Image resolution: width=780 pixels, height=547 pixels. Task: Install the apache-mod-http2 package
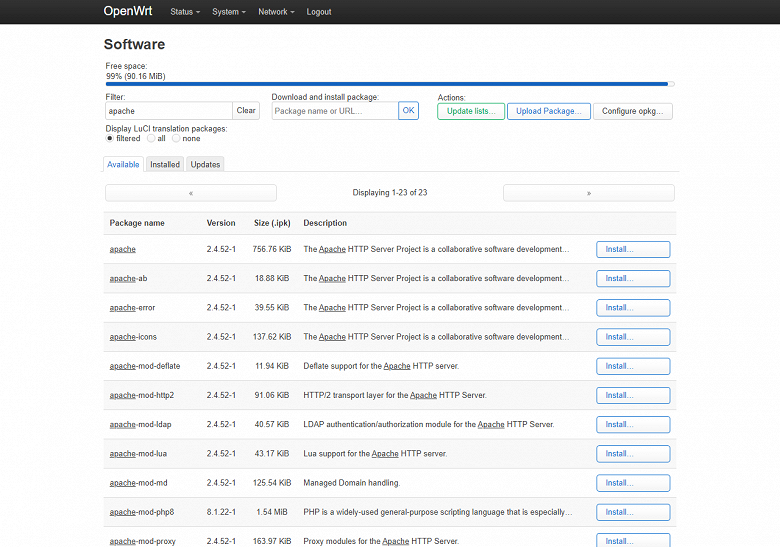point(633,395)
